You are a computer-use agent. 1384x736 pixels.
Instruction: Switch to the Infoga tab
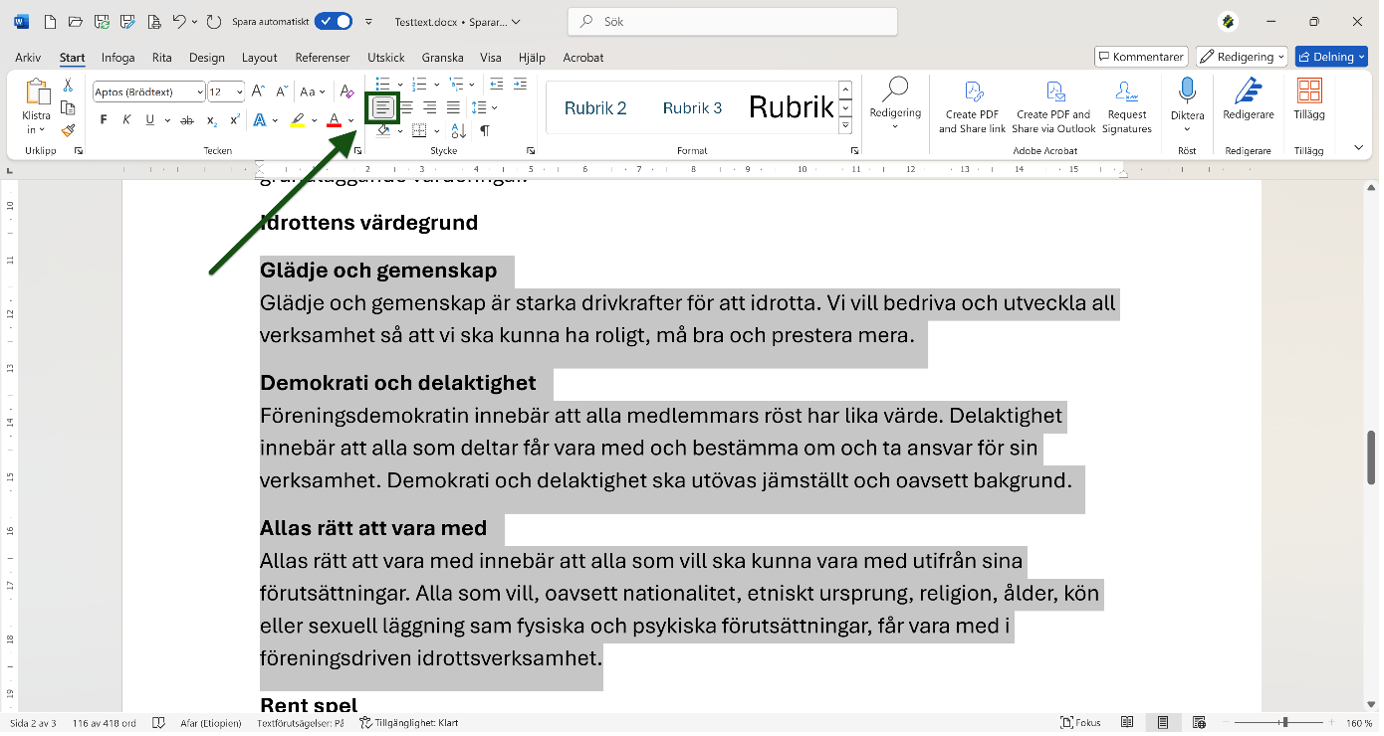click(118, 58)
